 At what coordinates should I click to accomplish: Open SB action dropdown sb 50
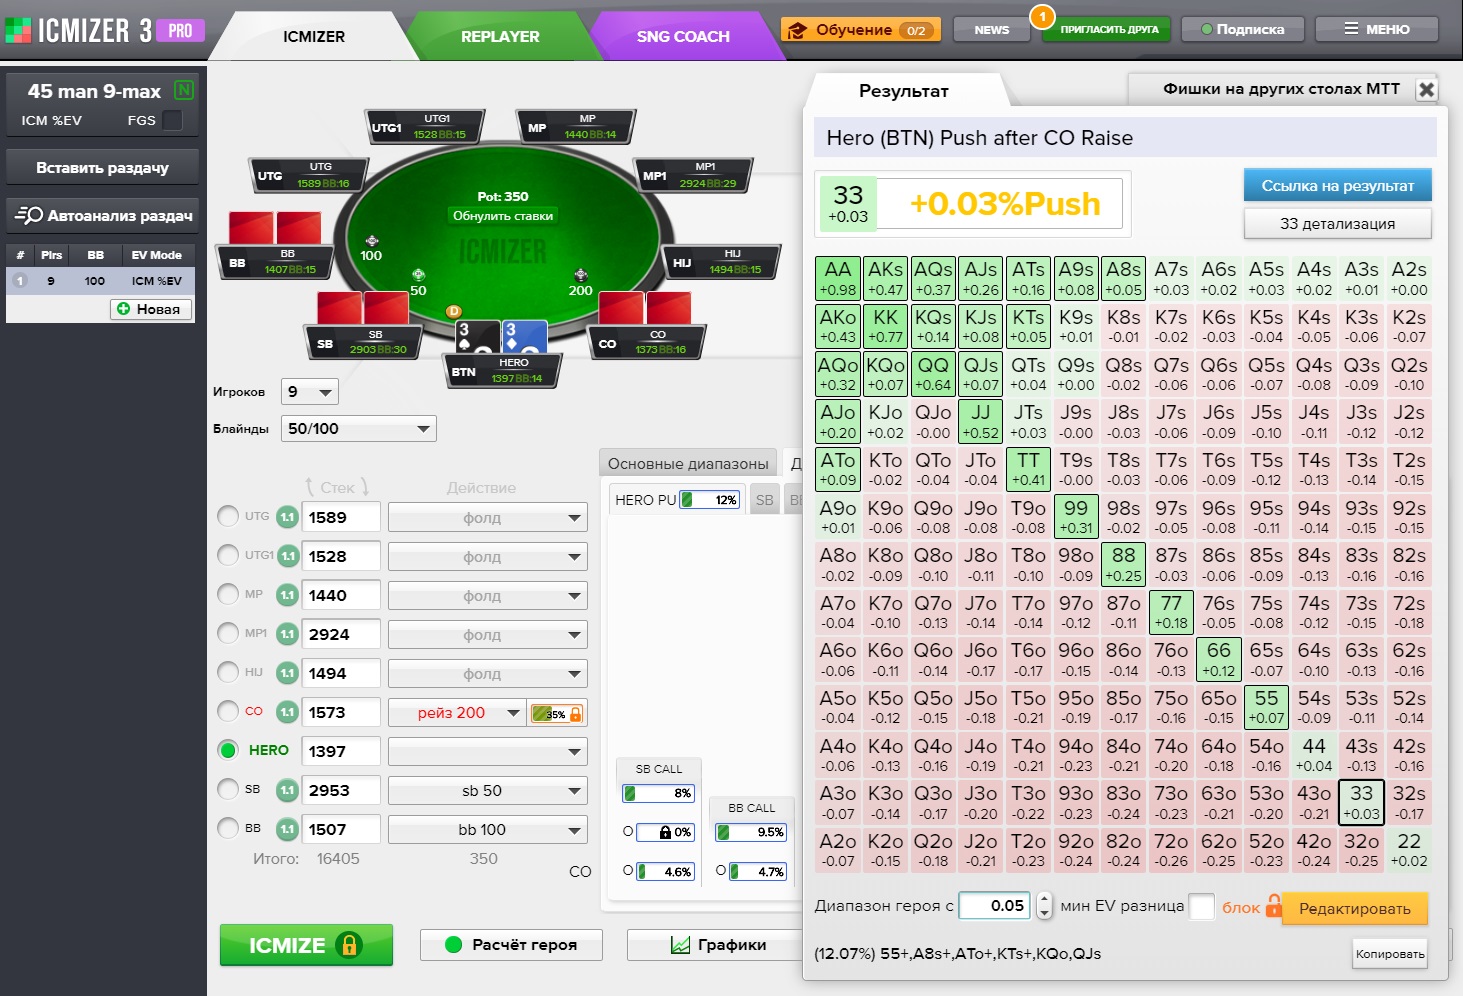point(487,790)
